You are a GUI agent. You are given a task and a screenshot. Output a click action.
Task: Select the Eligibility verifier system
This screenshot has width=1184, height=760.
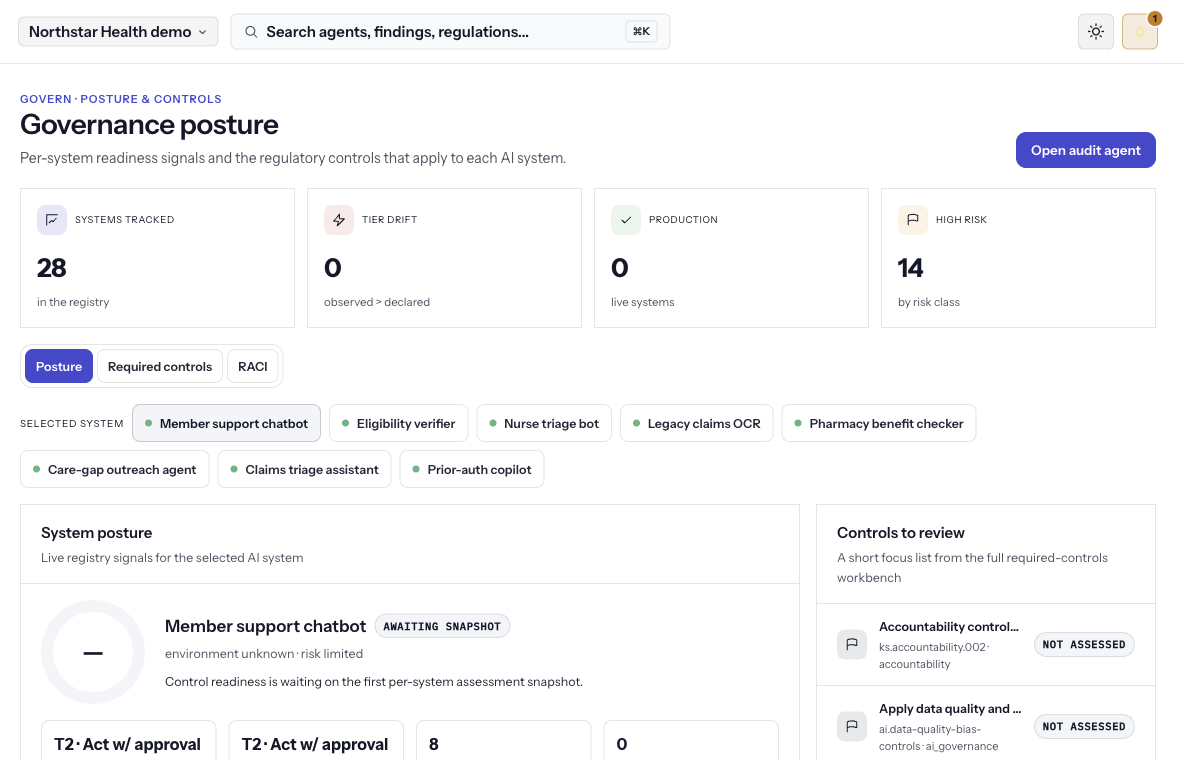(x=399, y=424)
